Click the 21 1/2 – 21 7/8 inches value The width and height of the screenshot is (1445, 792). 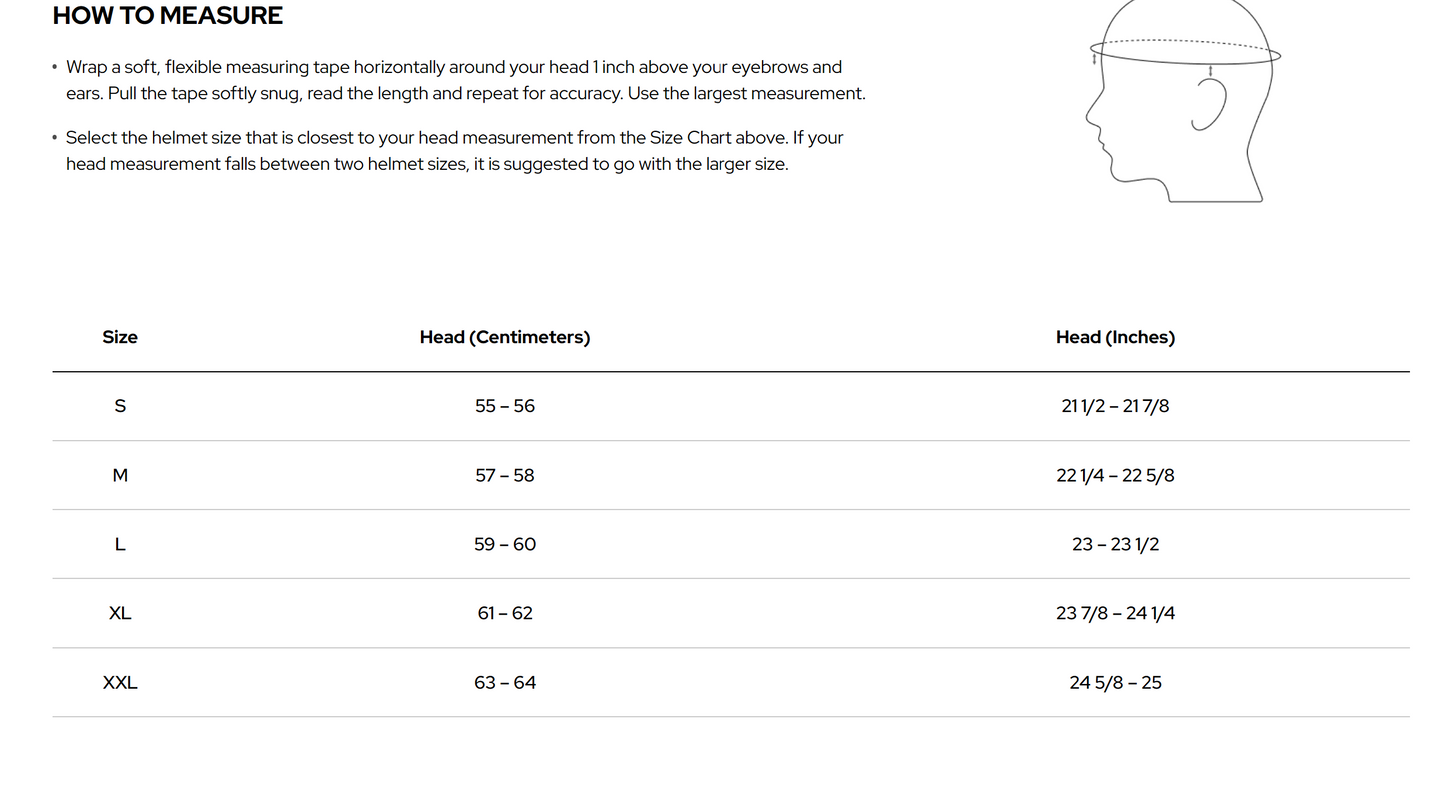coord(1115,406)
